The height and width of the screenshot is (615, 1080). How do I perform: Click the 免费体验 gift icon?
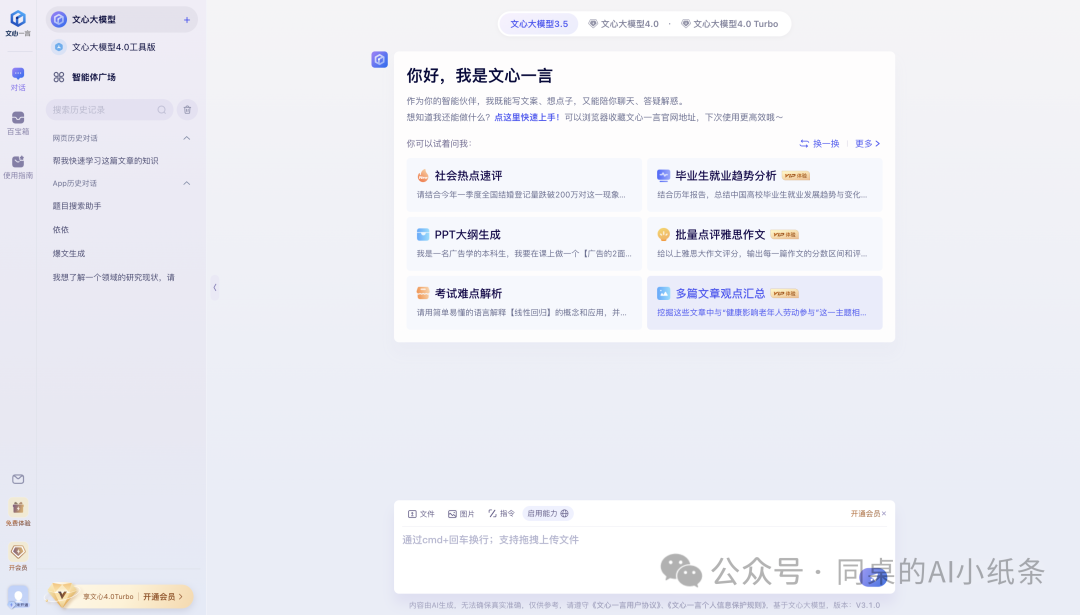(17, 508)
